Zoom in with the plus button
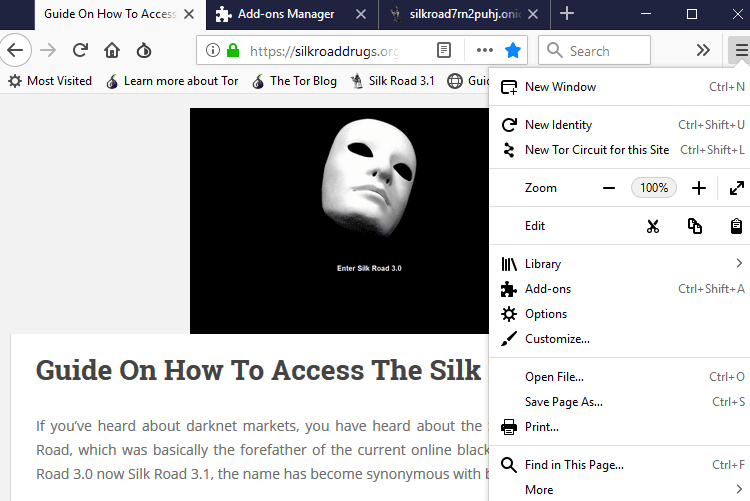This screenshot has width=750, height=501. click(x=699, y=188)
